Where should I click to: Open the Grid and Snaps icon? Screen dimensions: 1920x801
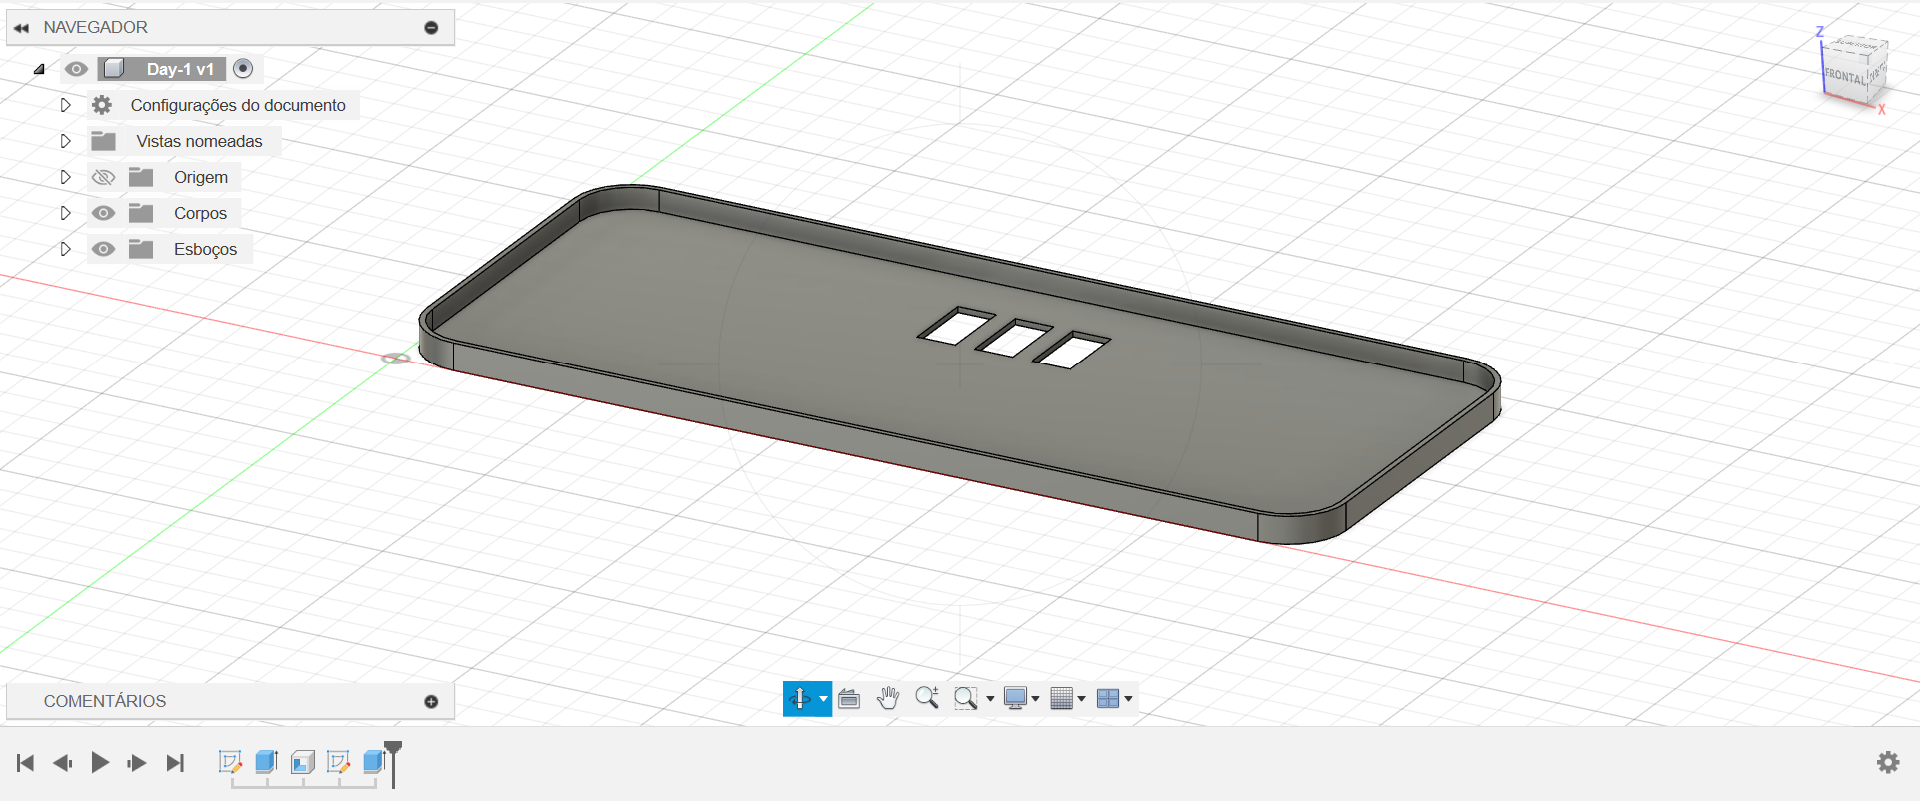(x=1062, y=699)
